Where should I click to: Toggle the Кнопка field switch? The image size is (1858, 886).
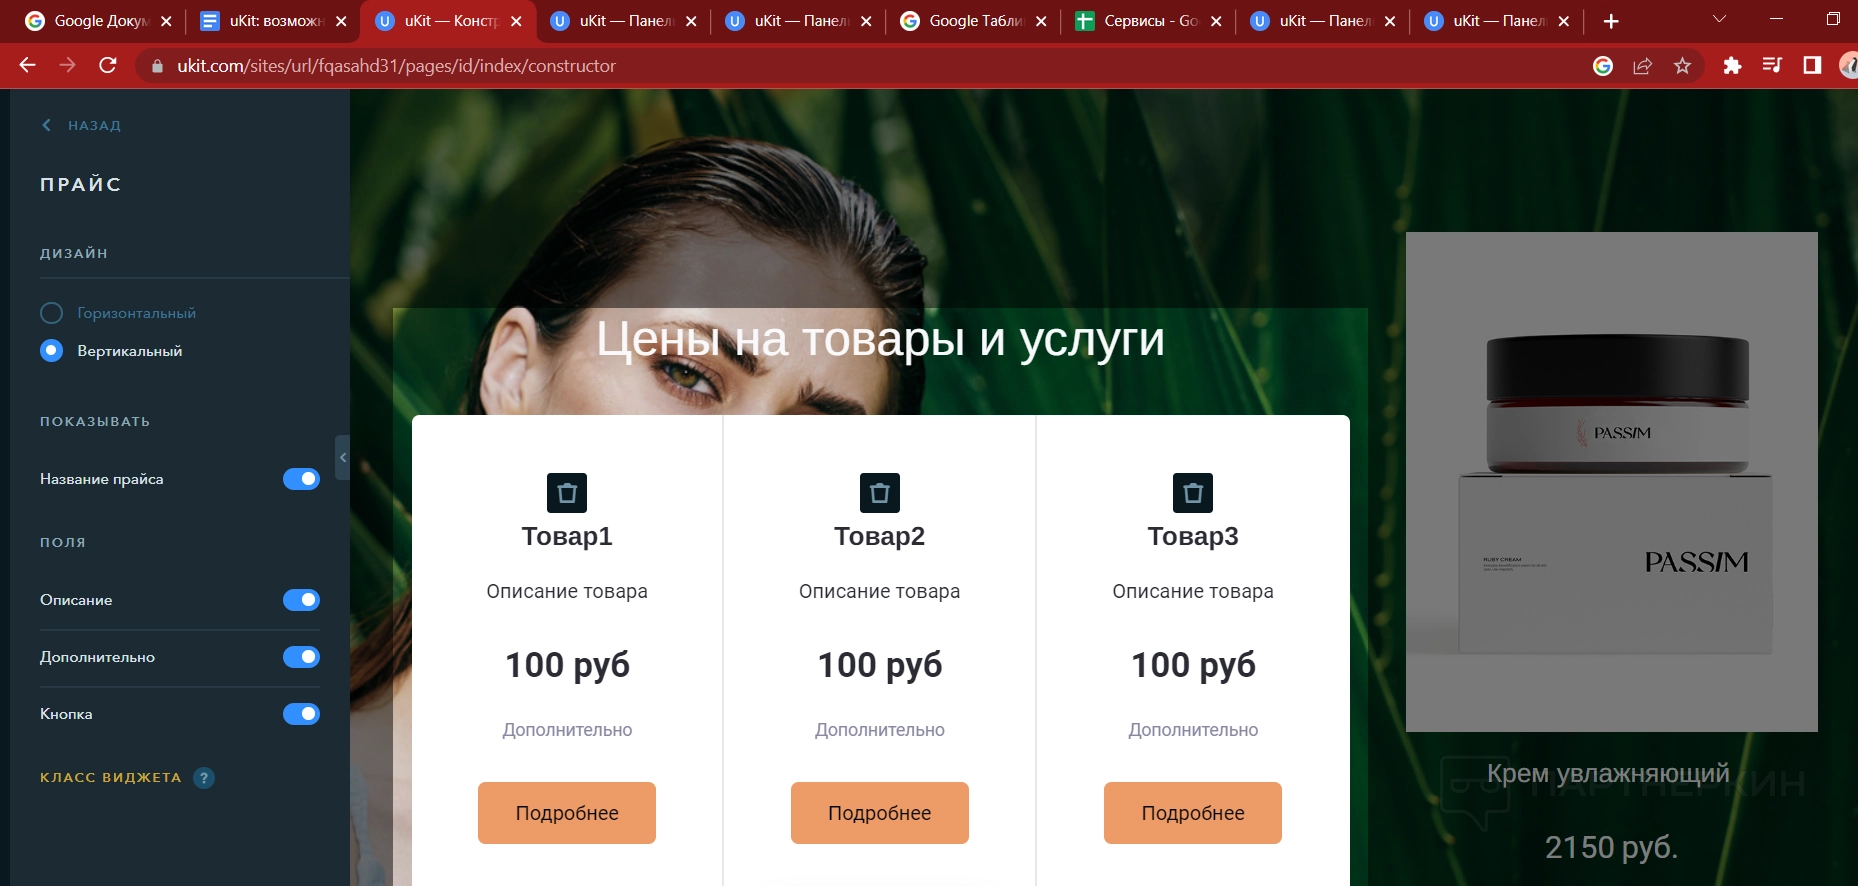[301, 714]
